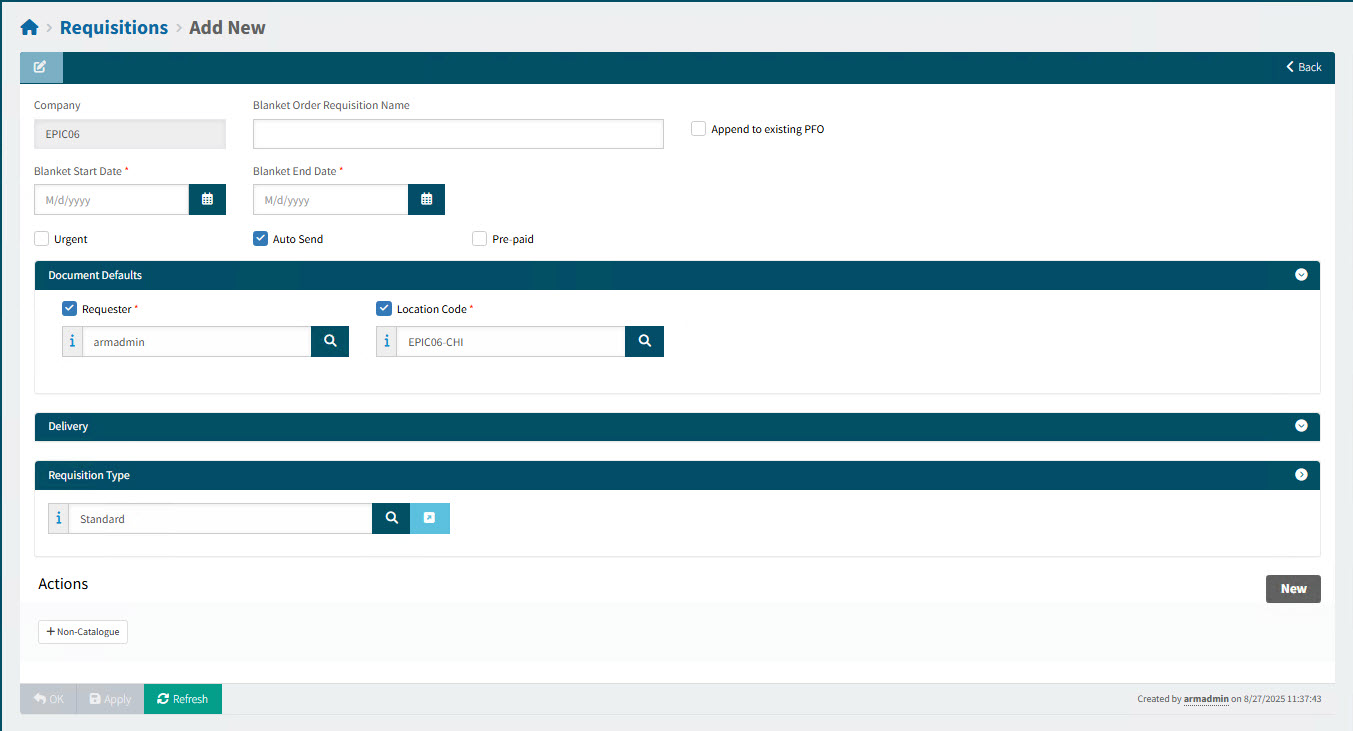Uncheck the Auto Send checkbox
1353x731 pixels.
[x=261, y=239]
